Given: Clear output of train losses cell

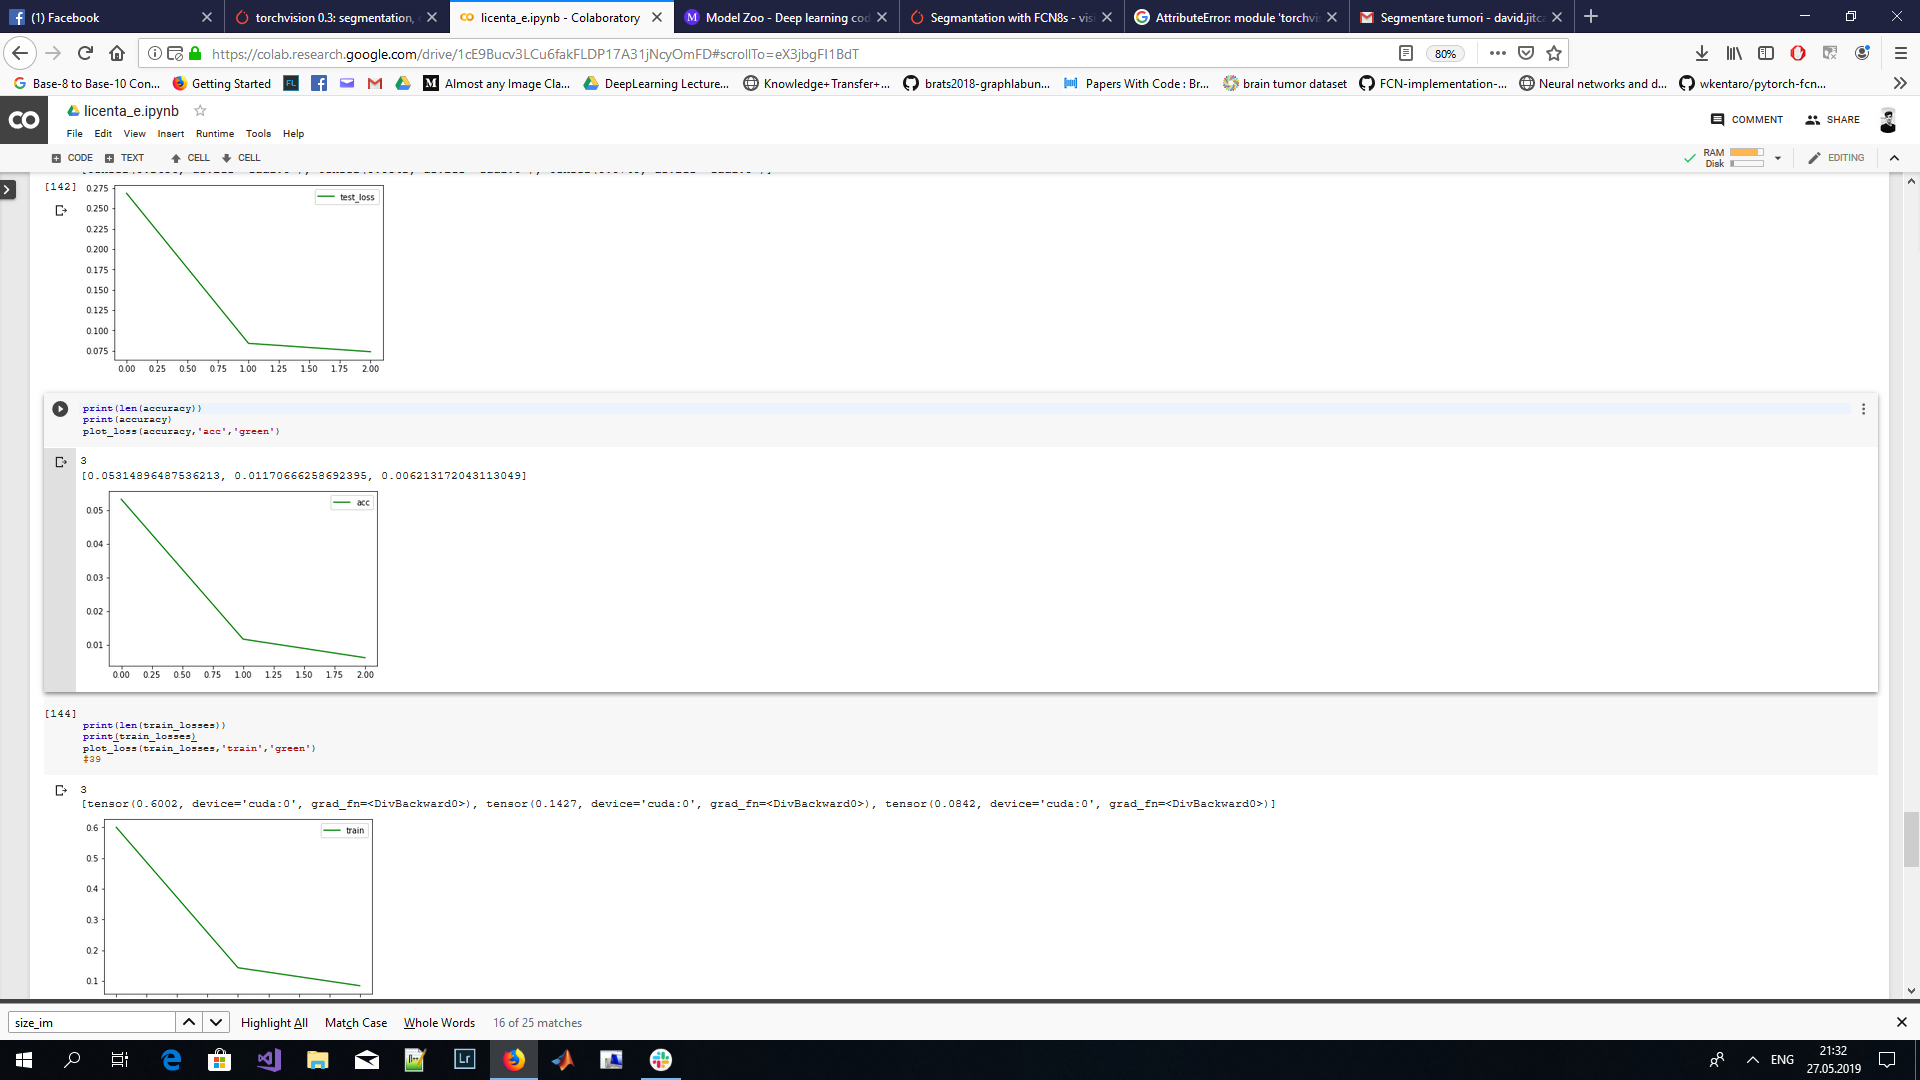Looking at the screenshot, I should click(x=60, y=790).
